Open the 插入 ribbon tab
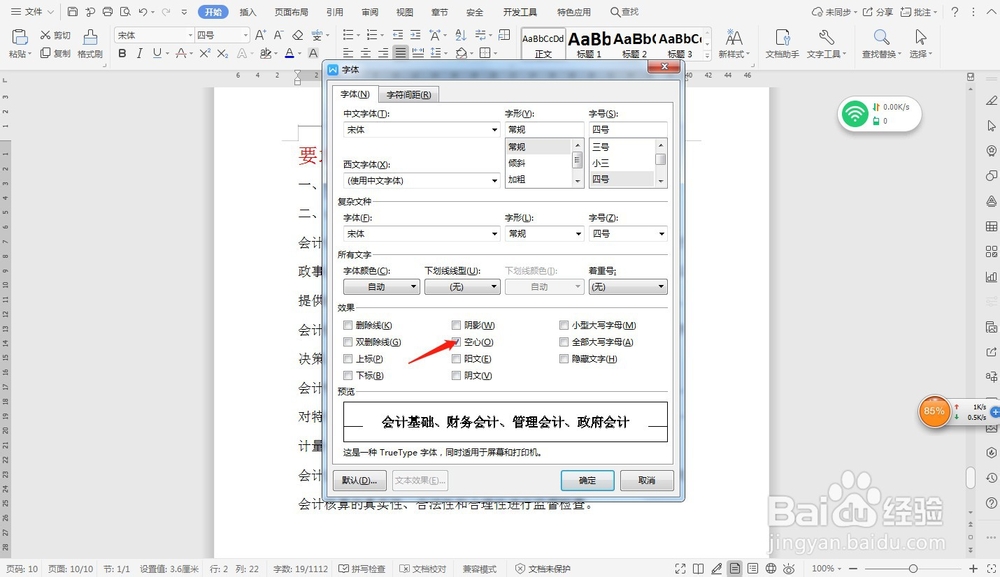1000x577 pixels. [x=246, y=11]
